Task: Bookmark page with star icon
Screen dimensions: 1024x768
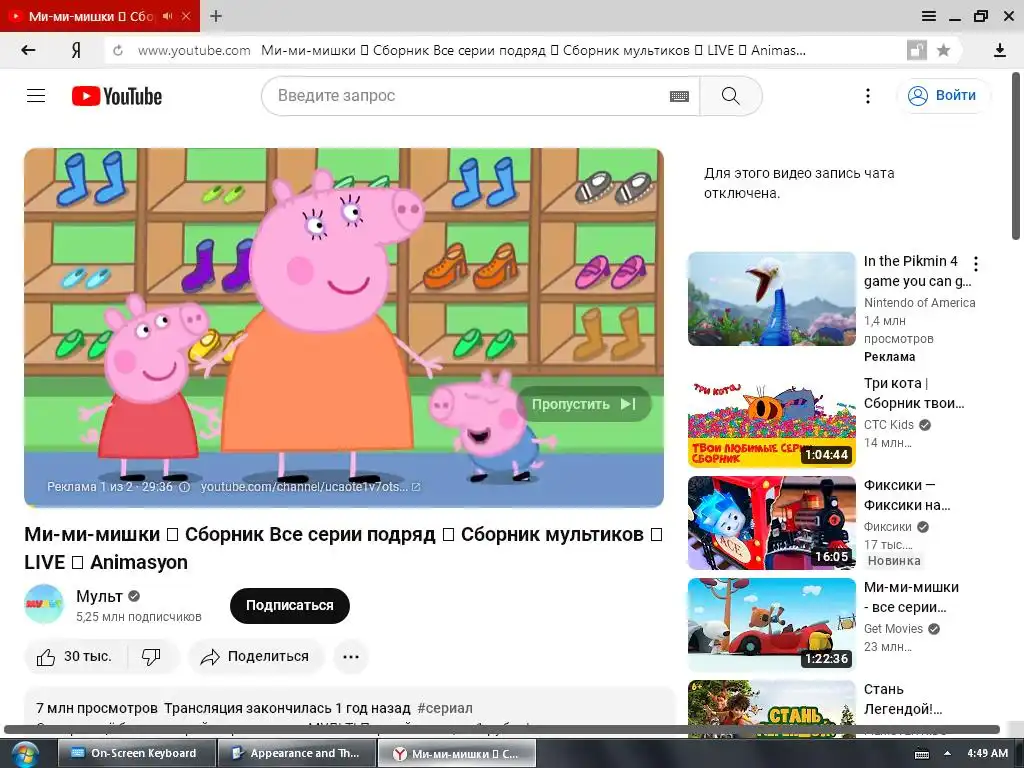Action: pos(943,50)
